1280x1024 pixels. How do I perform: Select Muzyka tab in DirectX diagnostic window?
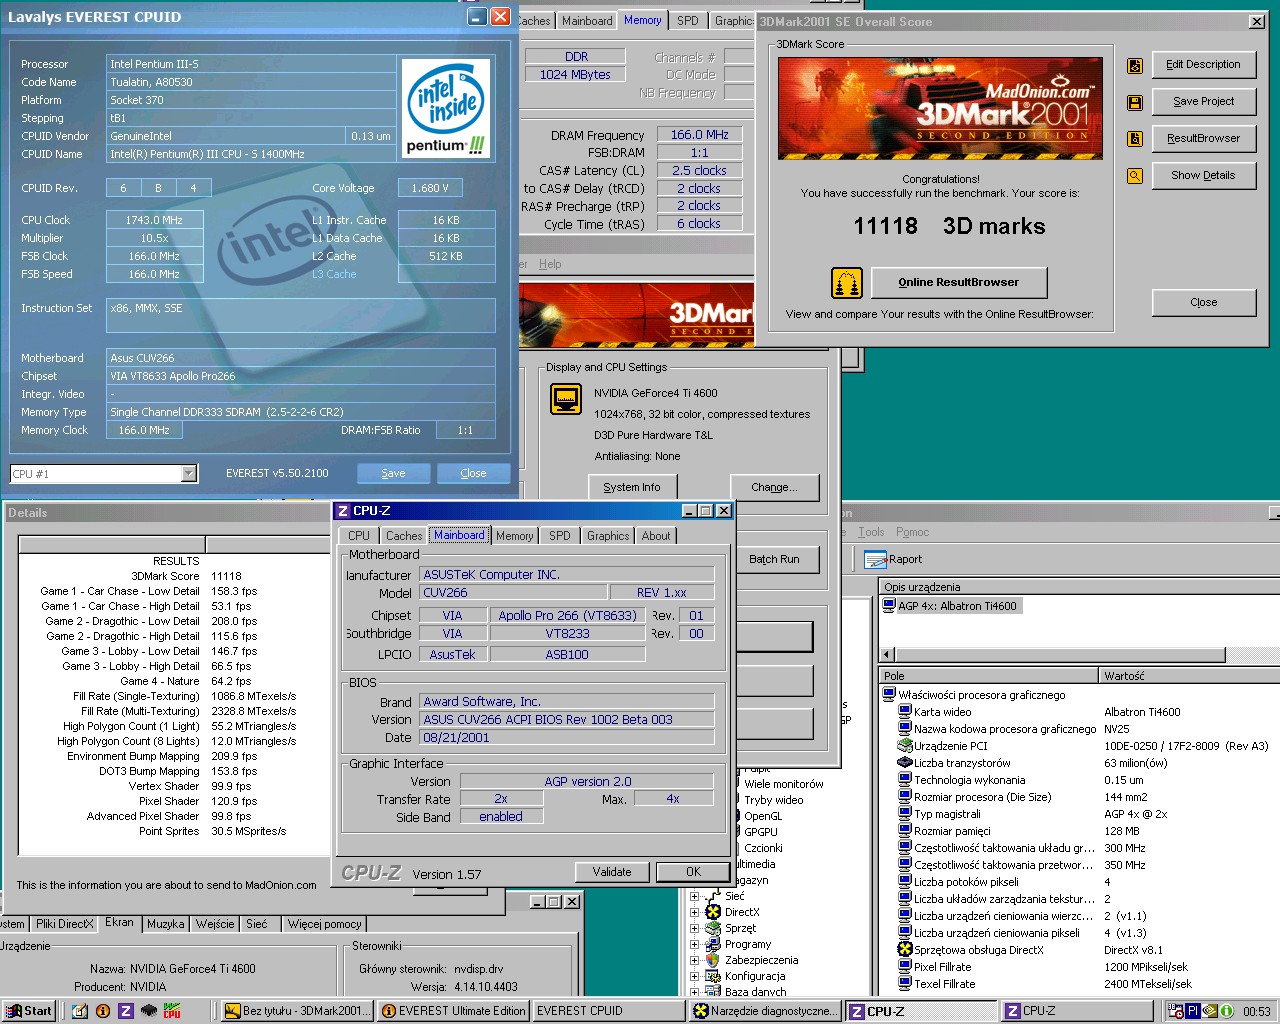[x=165, y=924]
